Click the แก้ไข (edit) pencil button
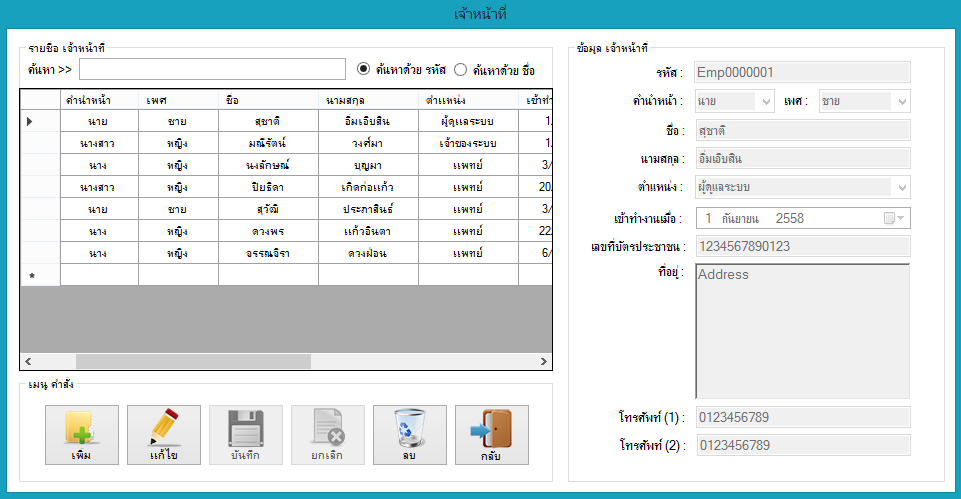 [164, 435]
